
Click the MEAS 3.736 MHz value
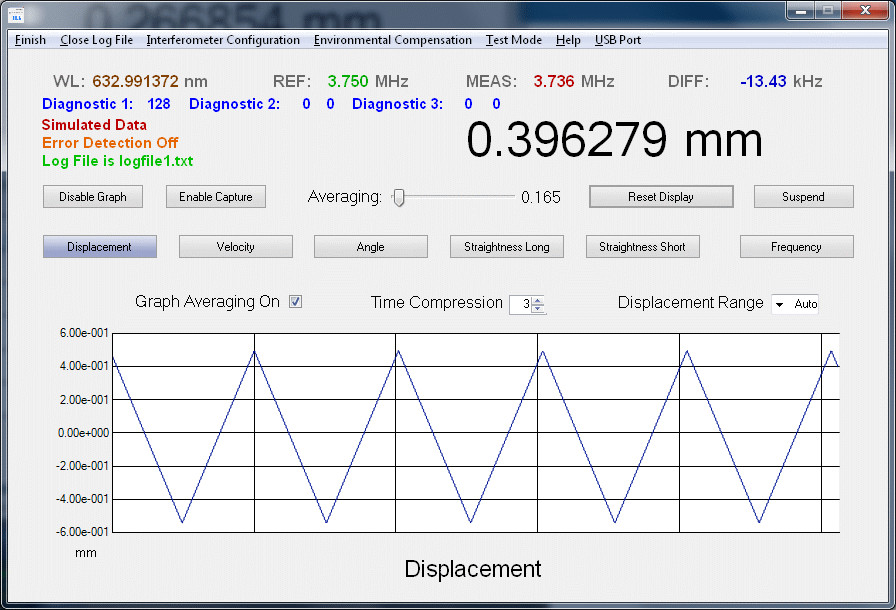click(x=554, y=81)
